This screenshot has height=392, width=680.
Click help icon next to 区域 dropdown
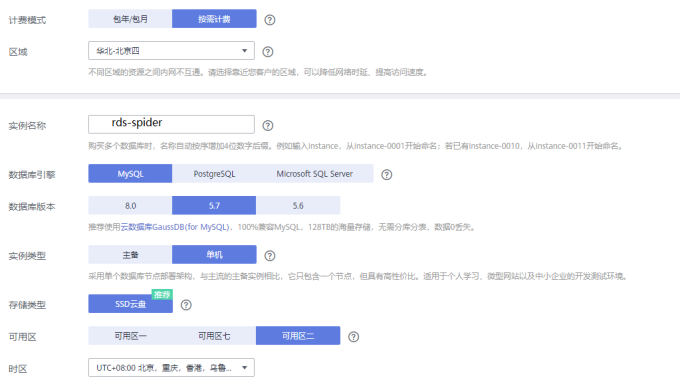pyautogui.click(x=268, y=52)
